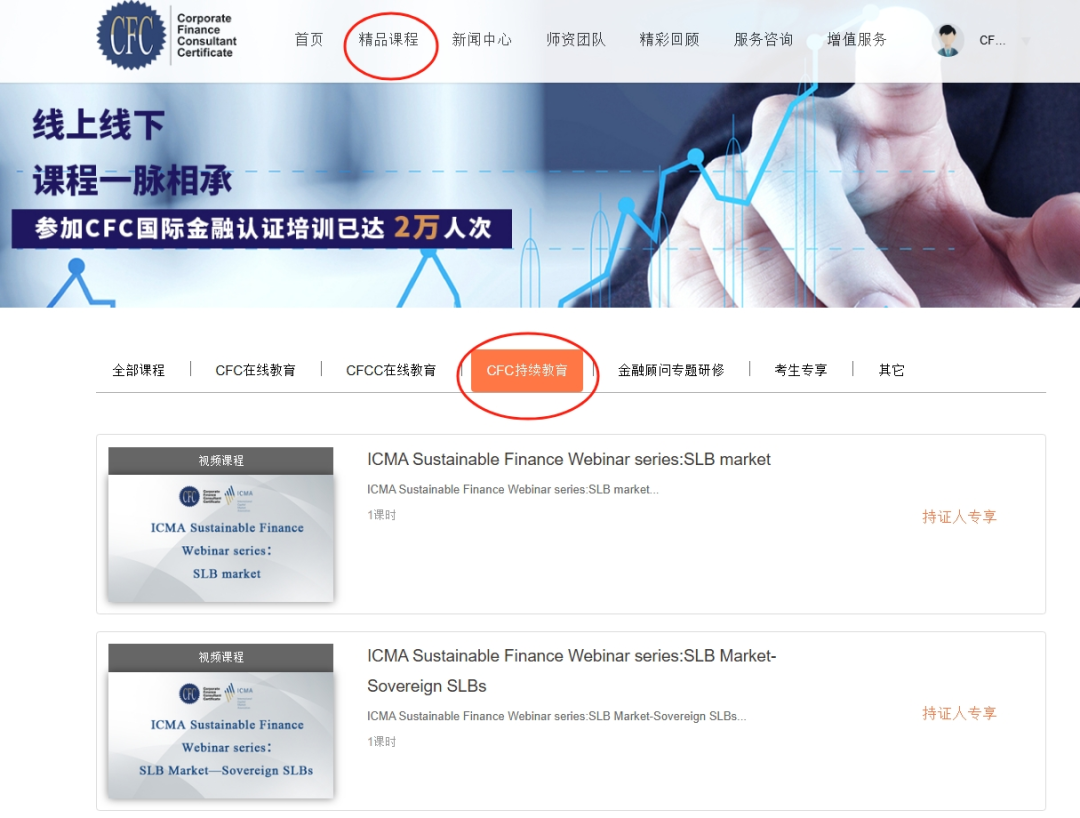The width and height of the screenshot is (1080, 818).
Task: Open 精品课程 menu item
Action: (388, 40)
